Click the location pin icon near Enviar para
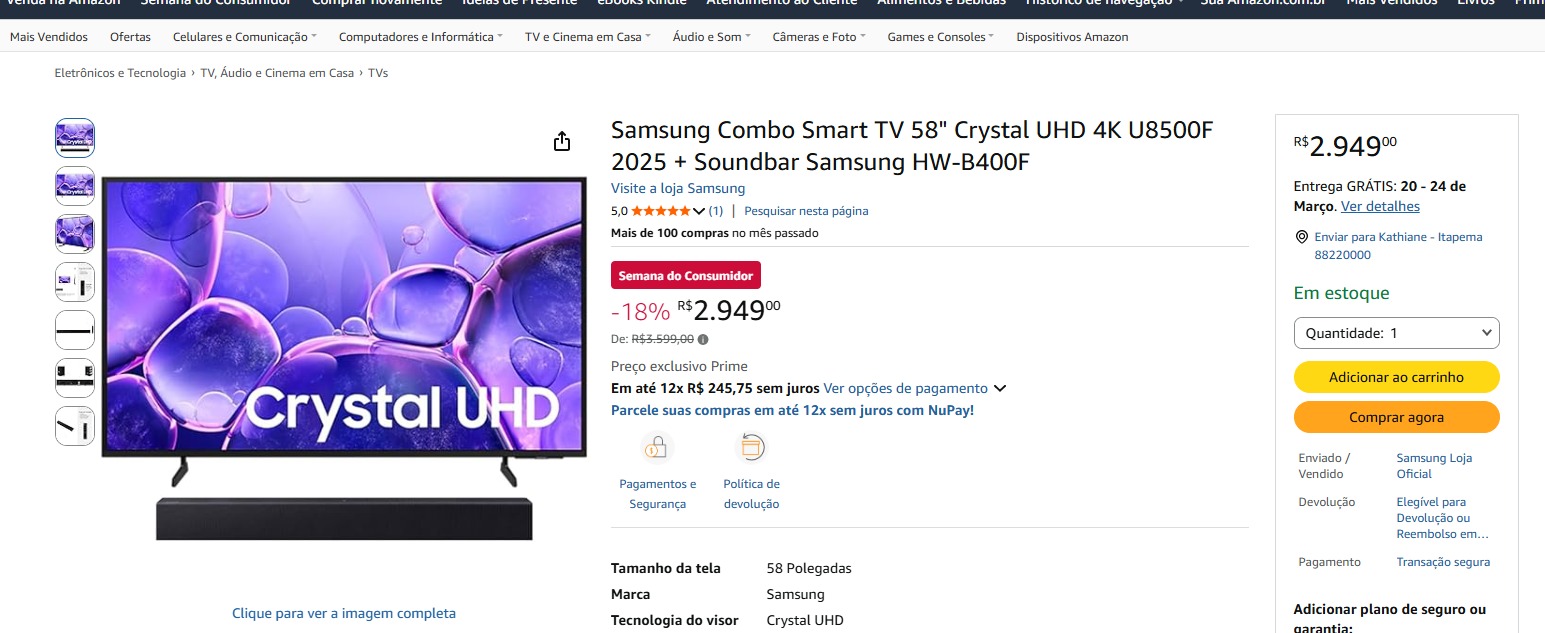This screenshot has width=1545, height=633. tap(1301, 237)
